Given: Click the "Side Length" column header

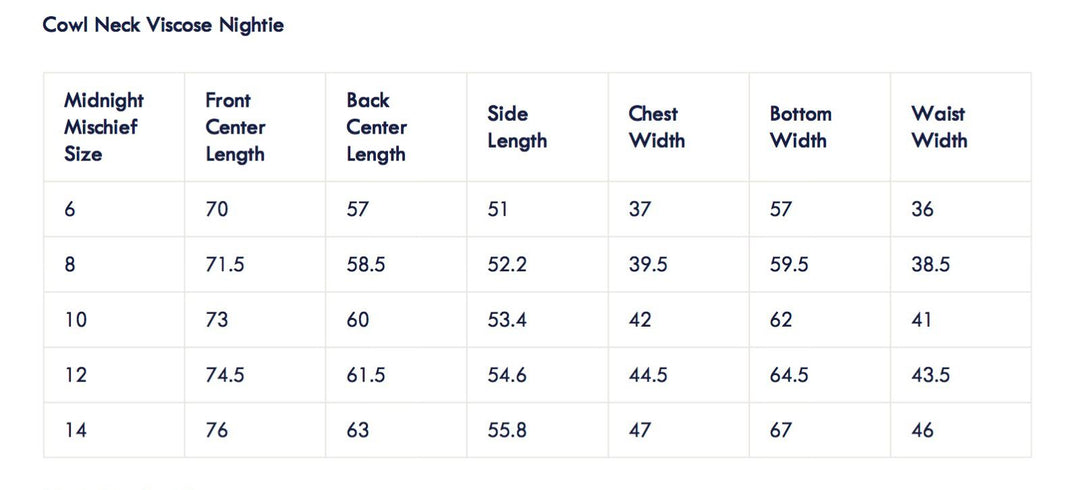Looking at the screenshot, I should tap(517, 127).
